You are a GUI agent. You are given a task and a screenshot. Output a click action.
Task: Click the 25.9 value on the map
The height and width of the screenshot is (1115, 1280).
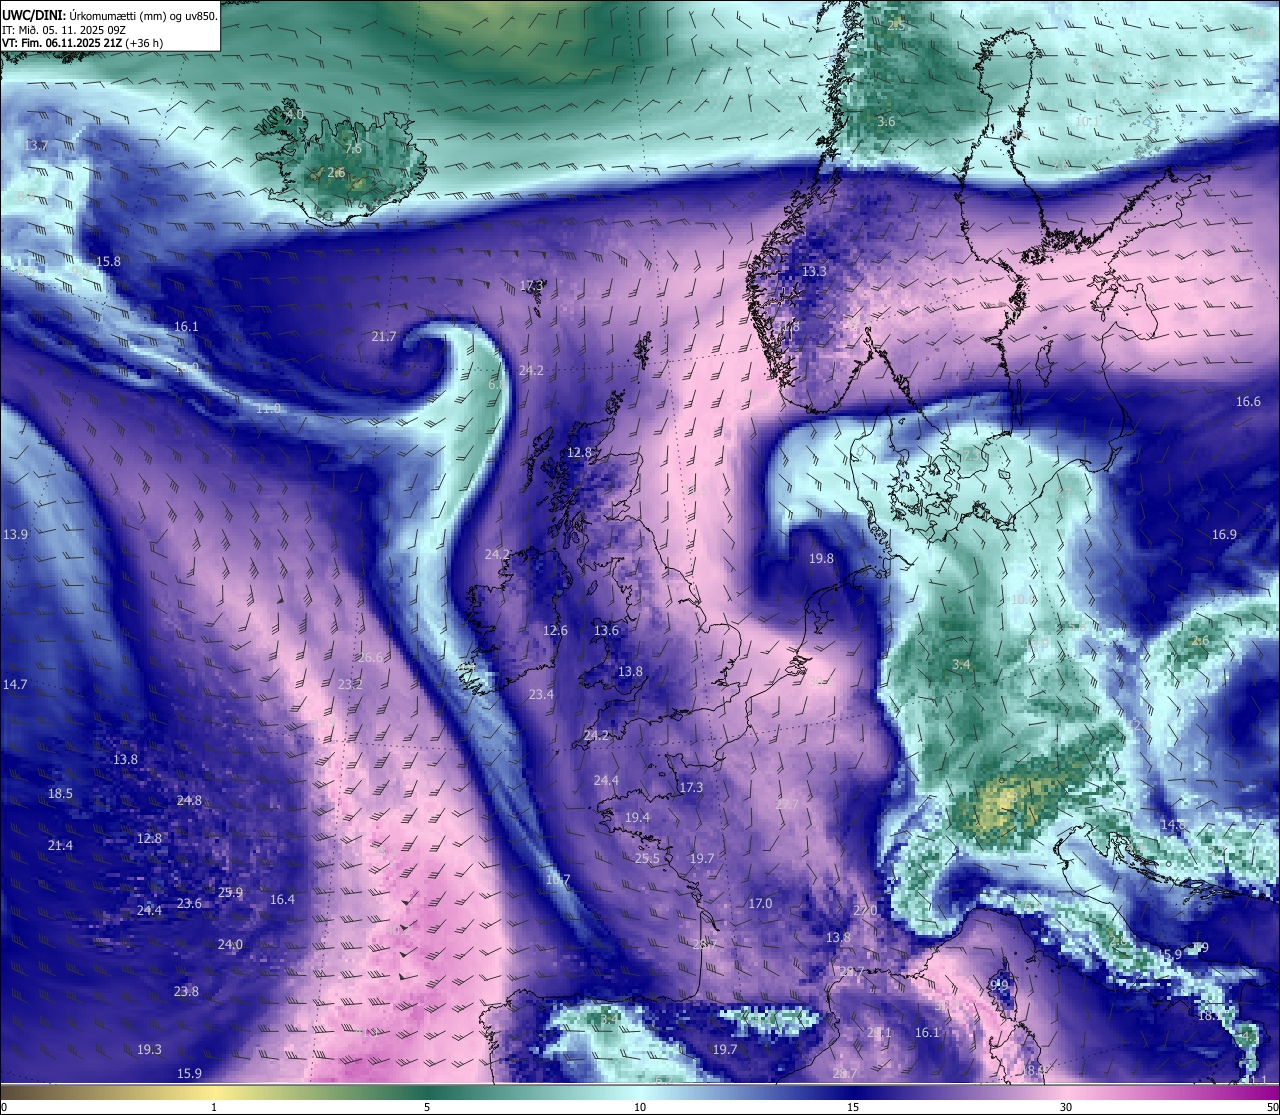pyautogui.click(x=230, y=892)
